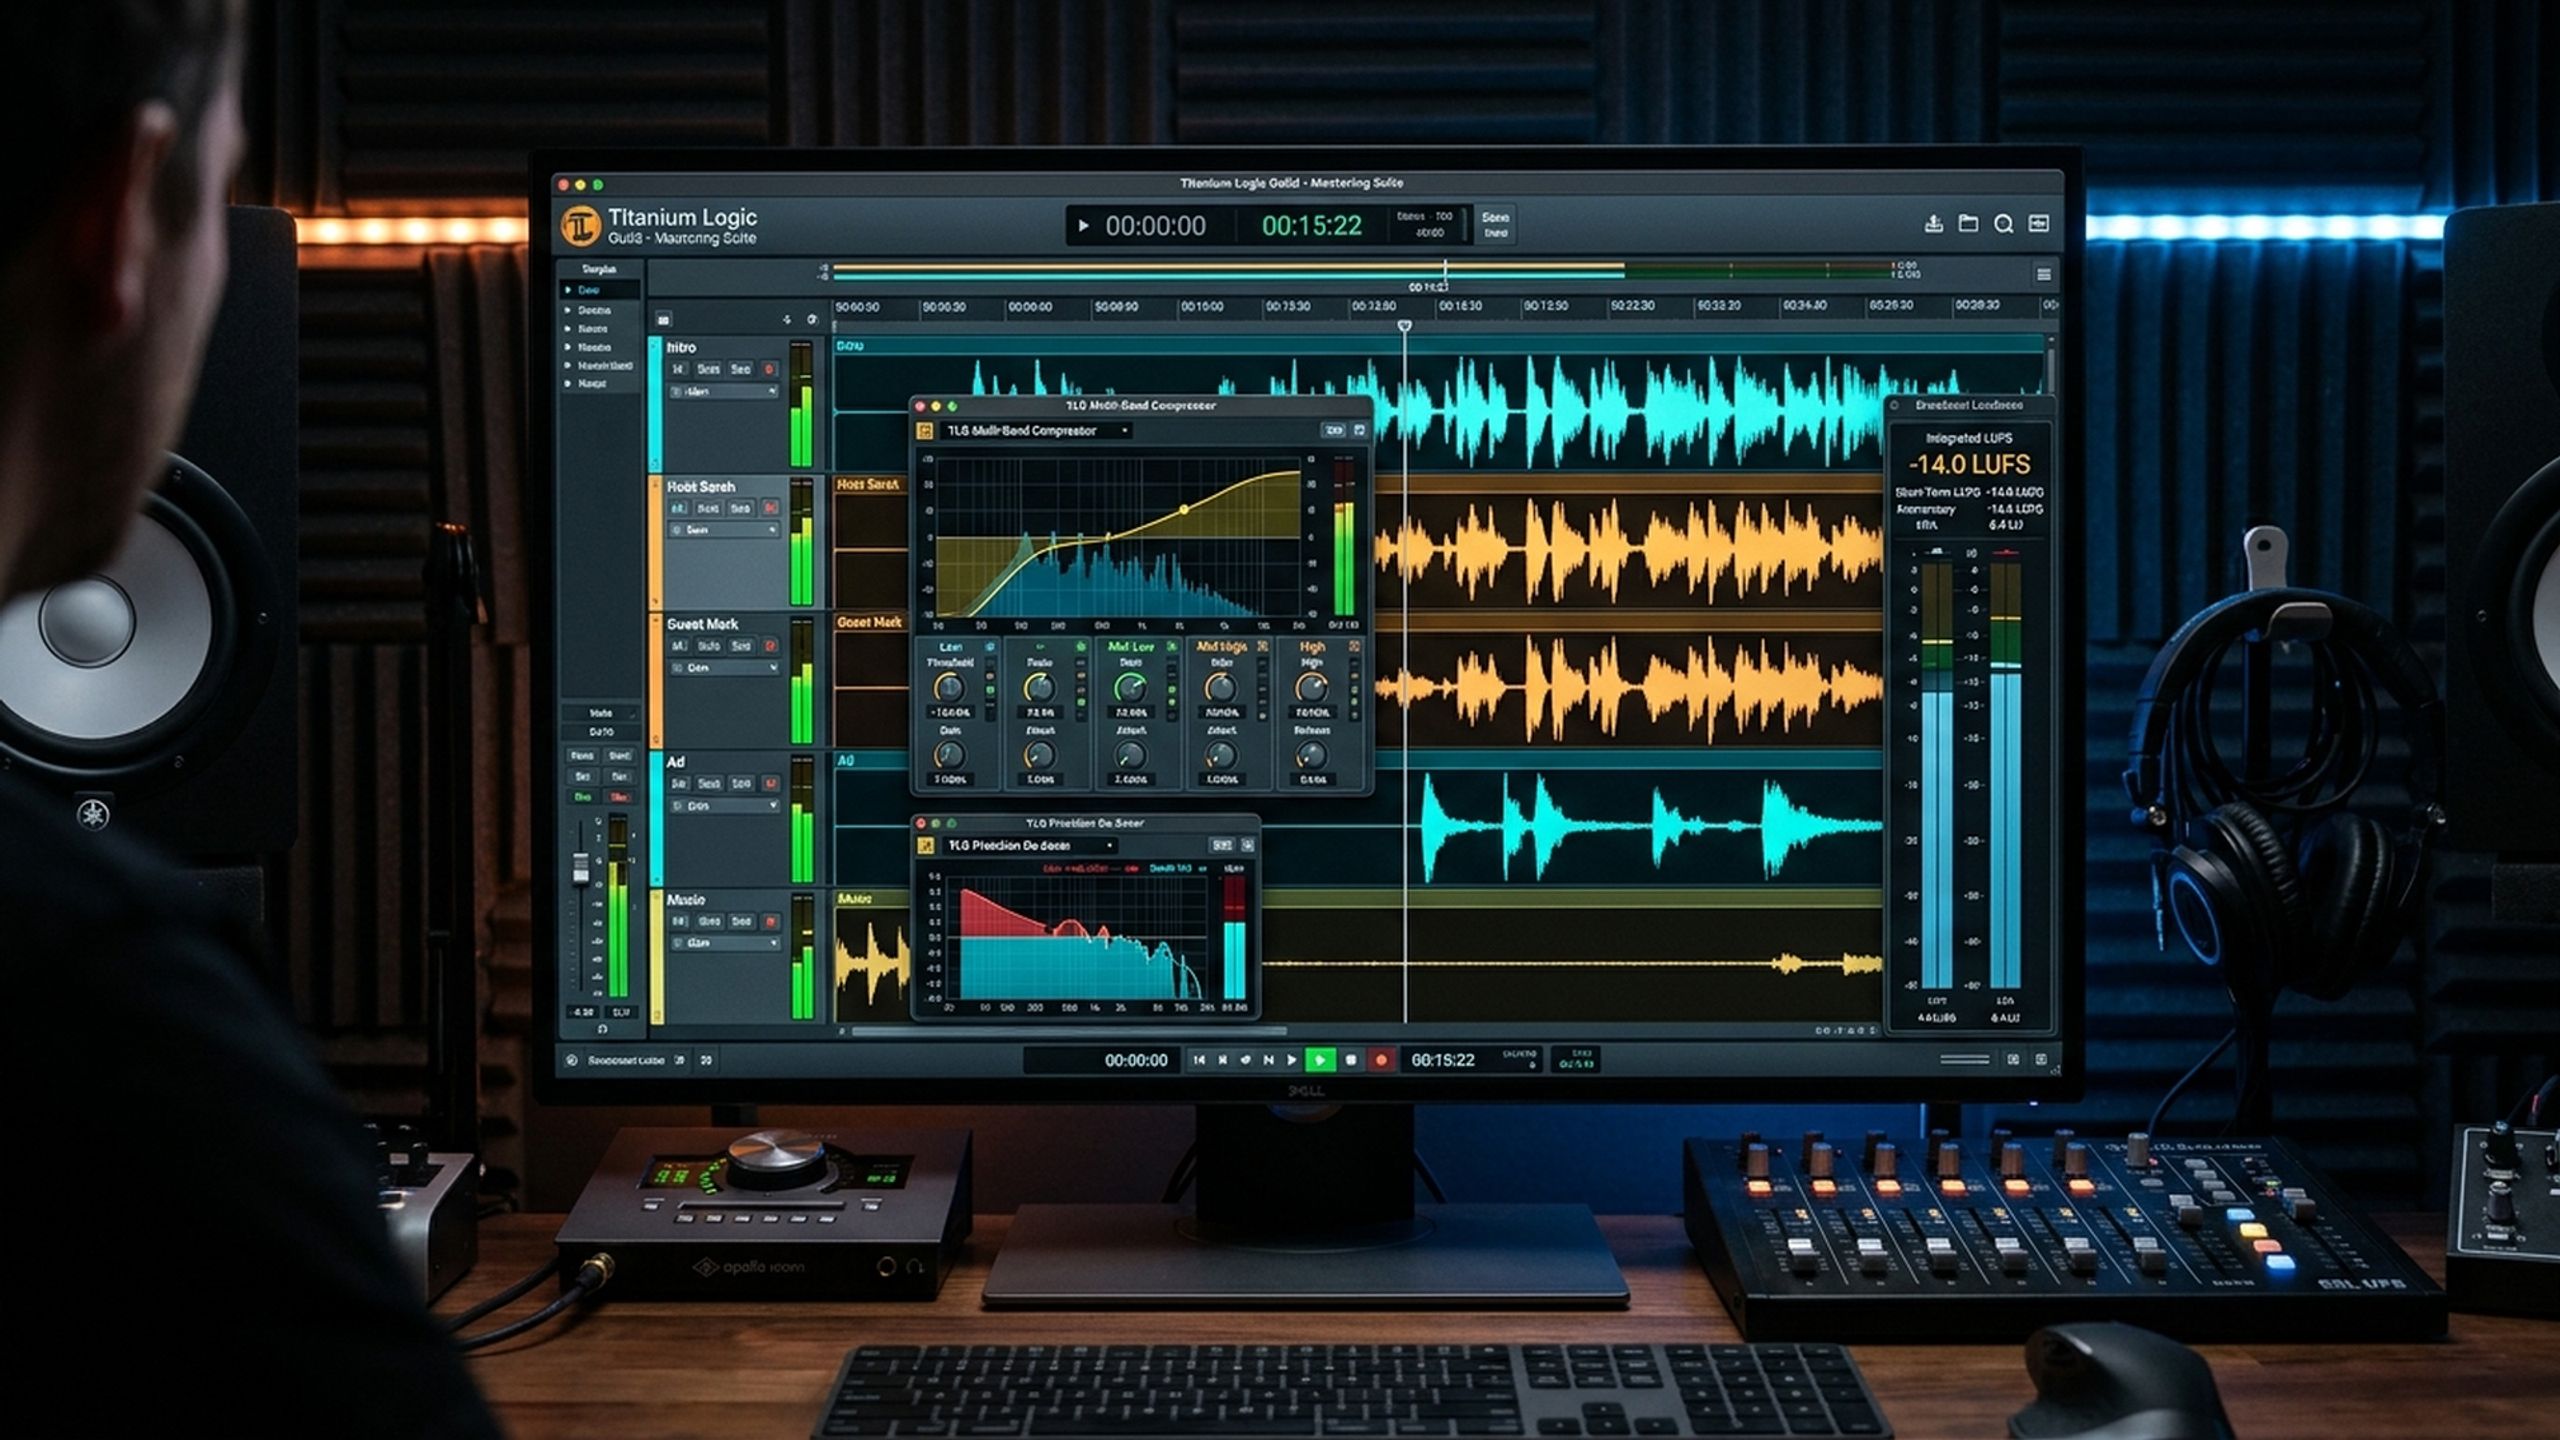The image size is (2560, 1440).
Task: Click the track list icon above Intro track
Action: pos(663,320)
